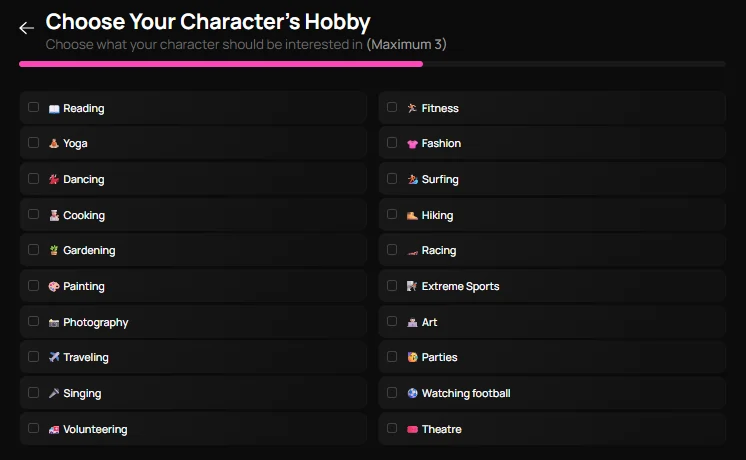Check the Fitness checkbox
Image resolution: width=746 pixels, height=460 pixels.
[392, 107]
